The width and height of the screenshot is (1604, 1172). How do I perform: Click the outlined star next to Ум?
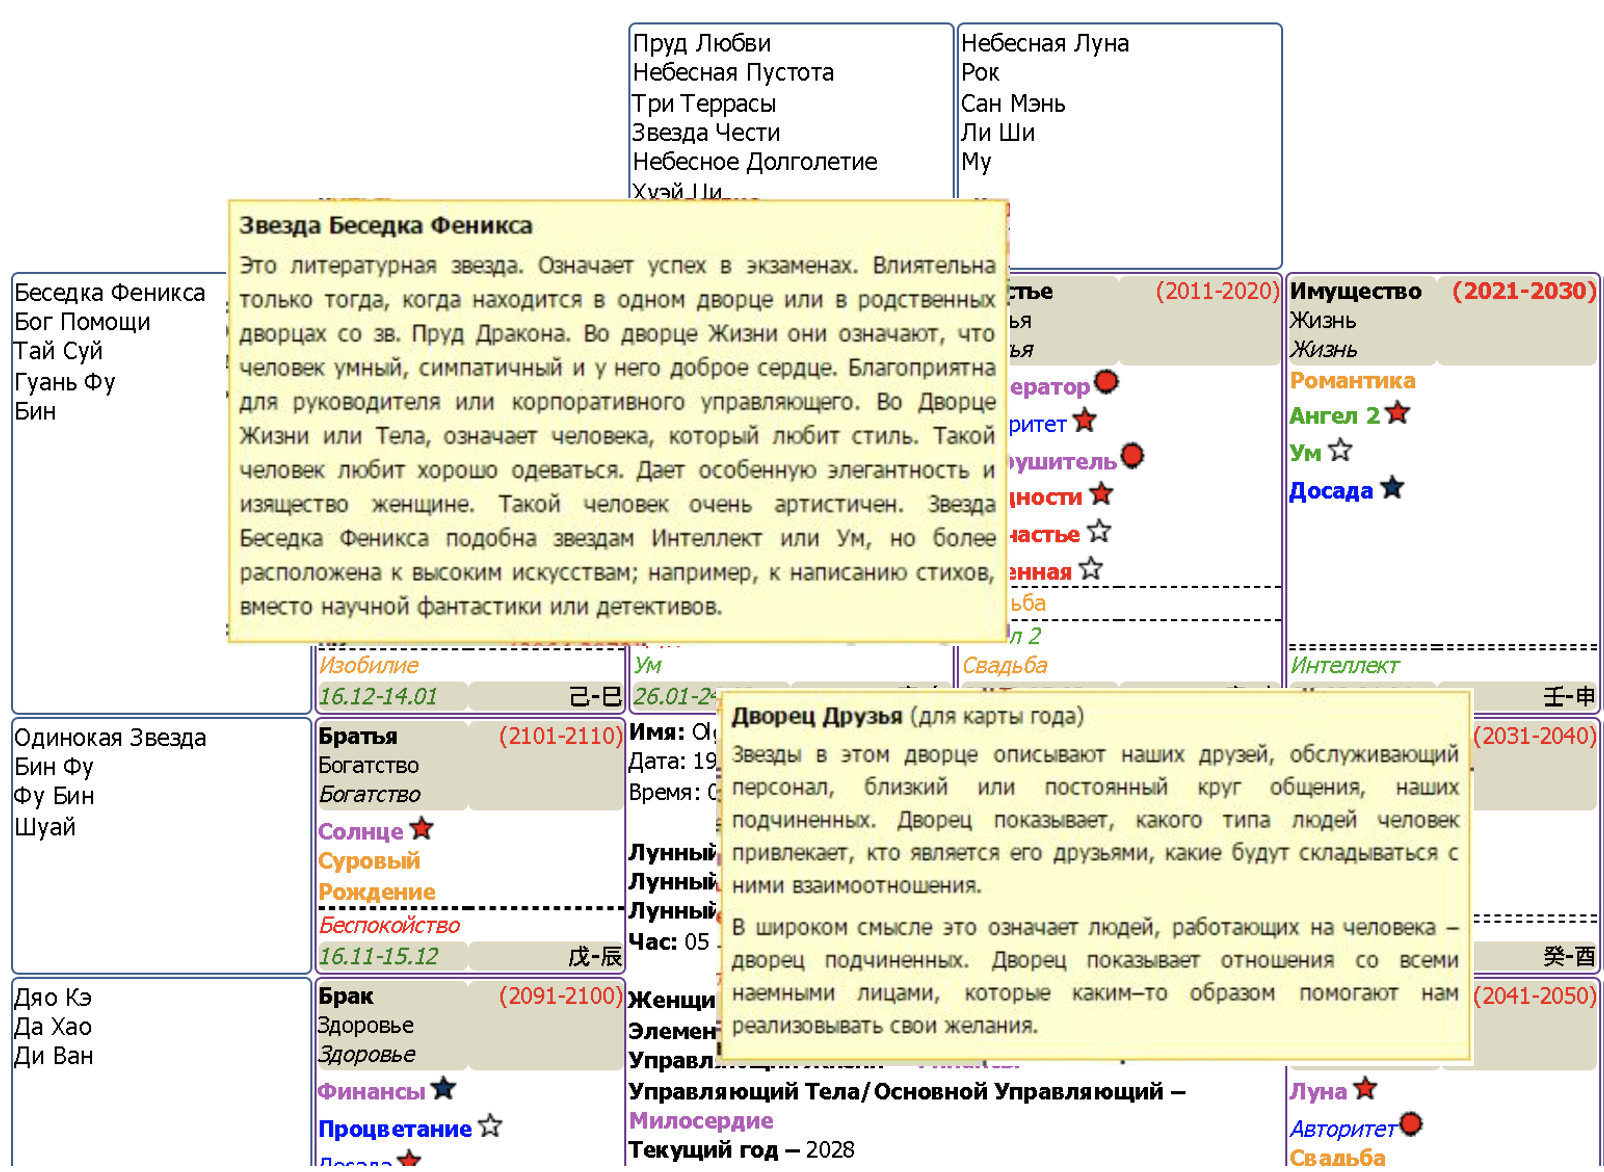tap(1340, 451)
